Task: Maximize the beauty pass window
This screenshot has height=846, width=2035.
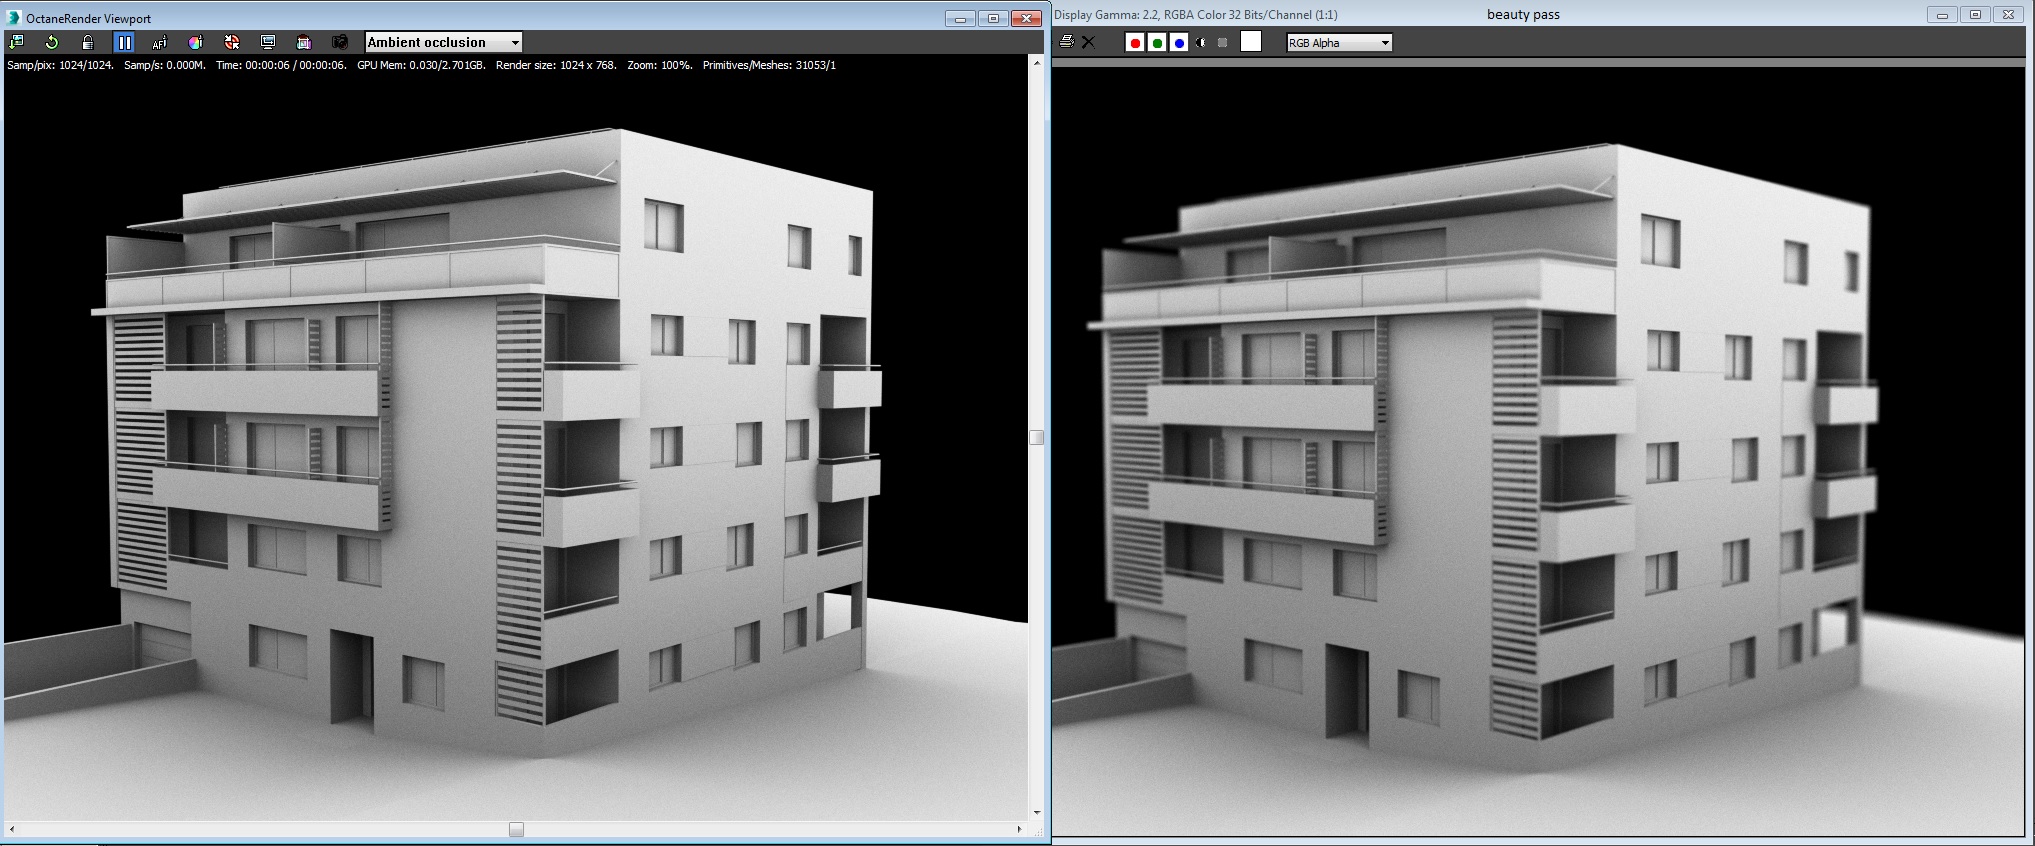Action: (1975, 15)
